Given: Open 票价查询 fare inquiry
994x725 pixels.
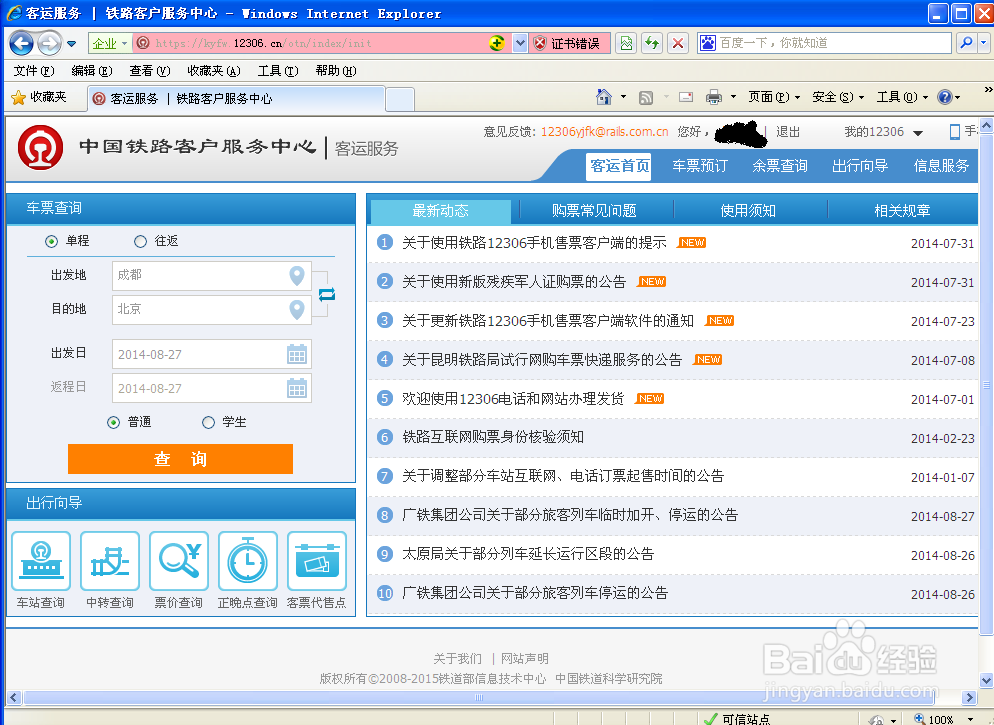Looking at the screenshot, I should 179,562.
